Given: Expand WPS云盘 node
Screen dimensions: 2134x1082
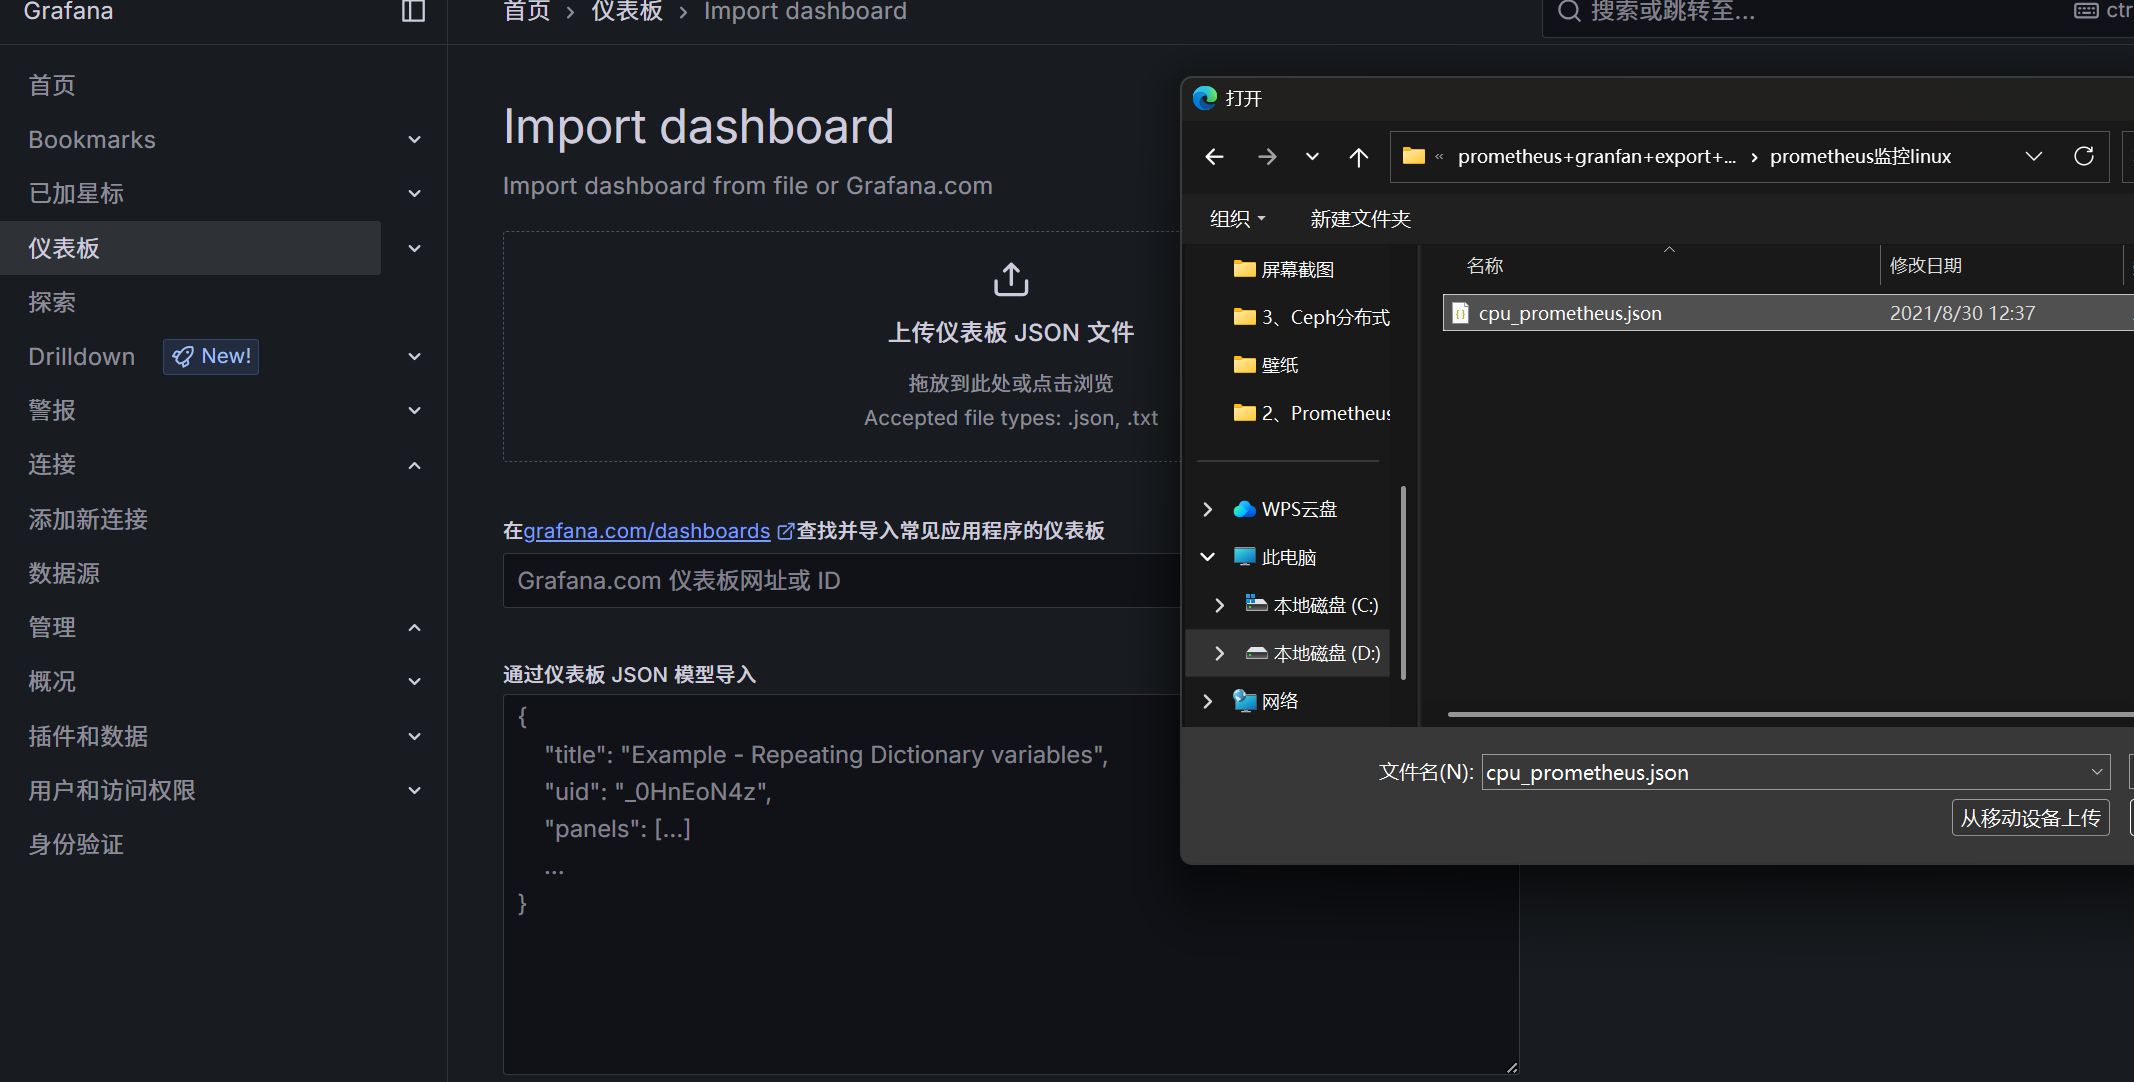Looking at the screenshot, I should [1207, 509].
